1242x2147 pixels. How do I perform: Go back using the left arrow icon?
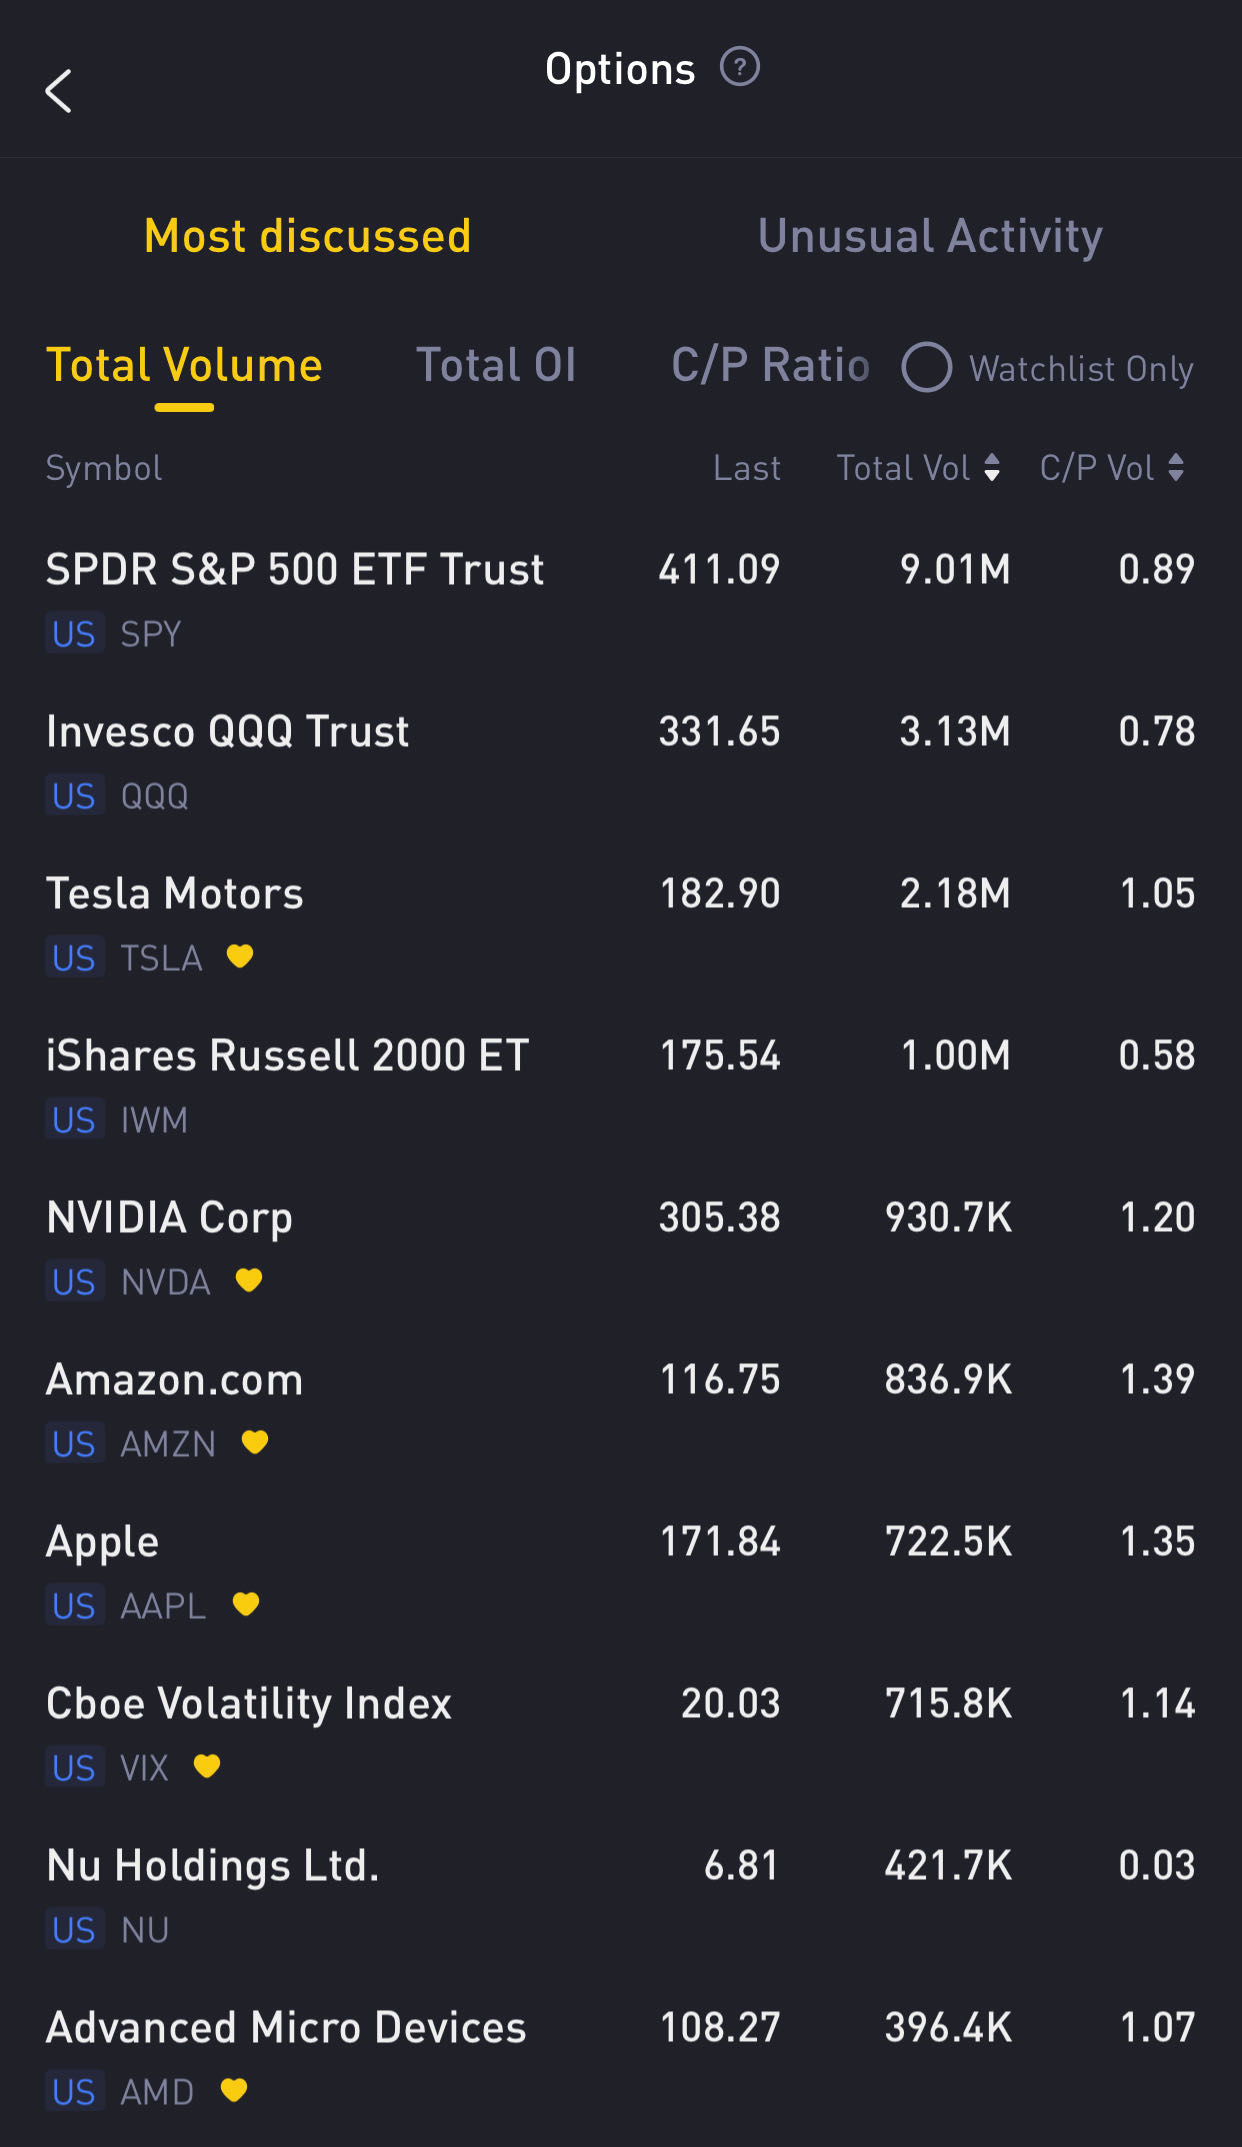tap(59, 91)
